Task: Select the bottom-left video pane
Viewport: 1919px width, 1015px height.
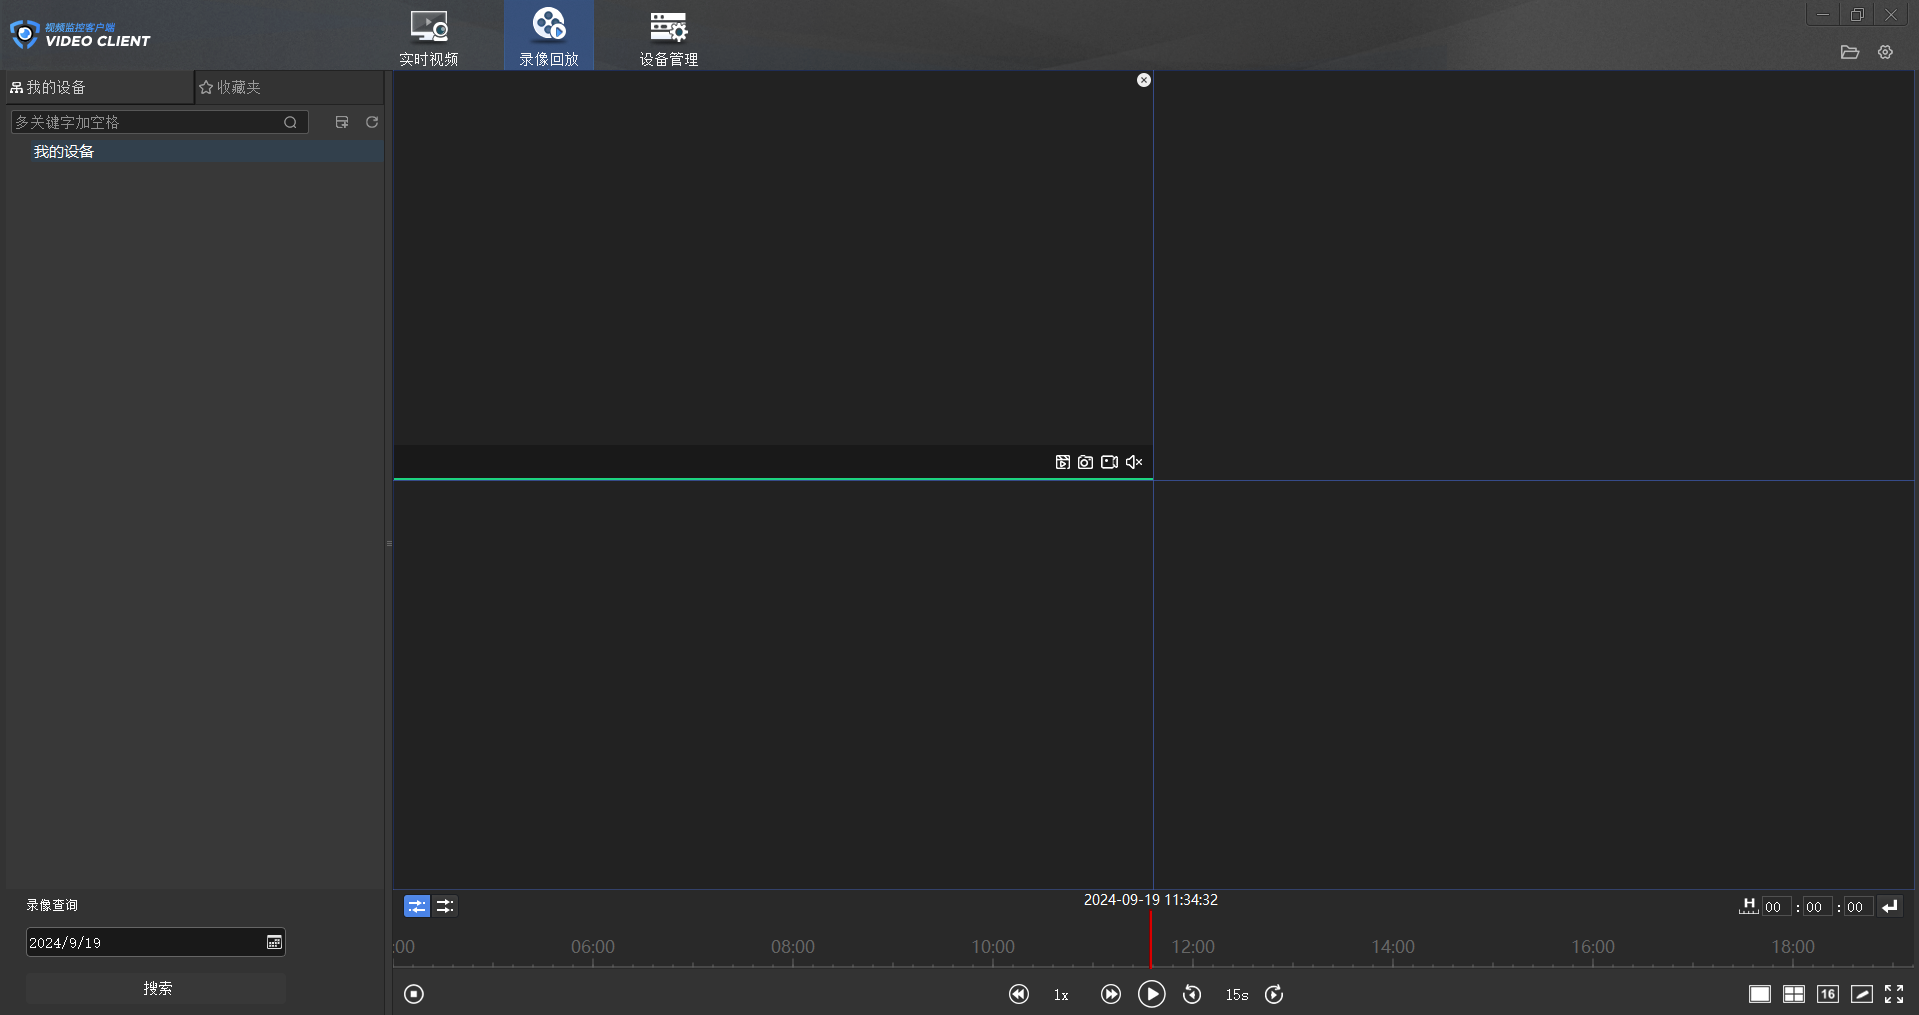Action: (x=773, y=684)
